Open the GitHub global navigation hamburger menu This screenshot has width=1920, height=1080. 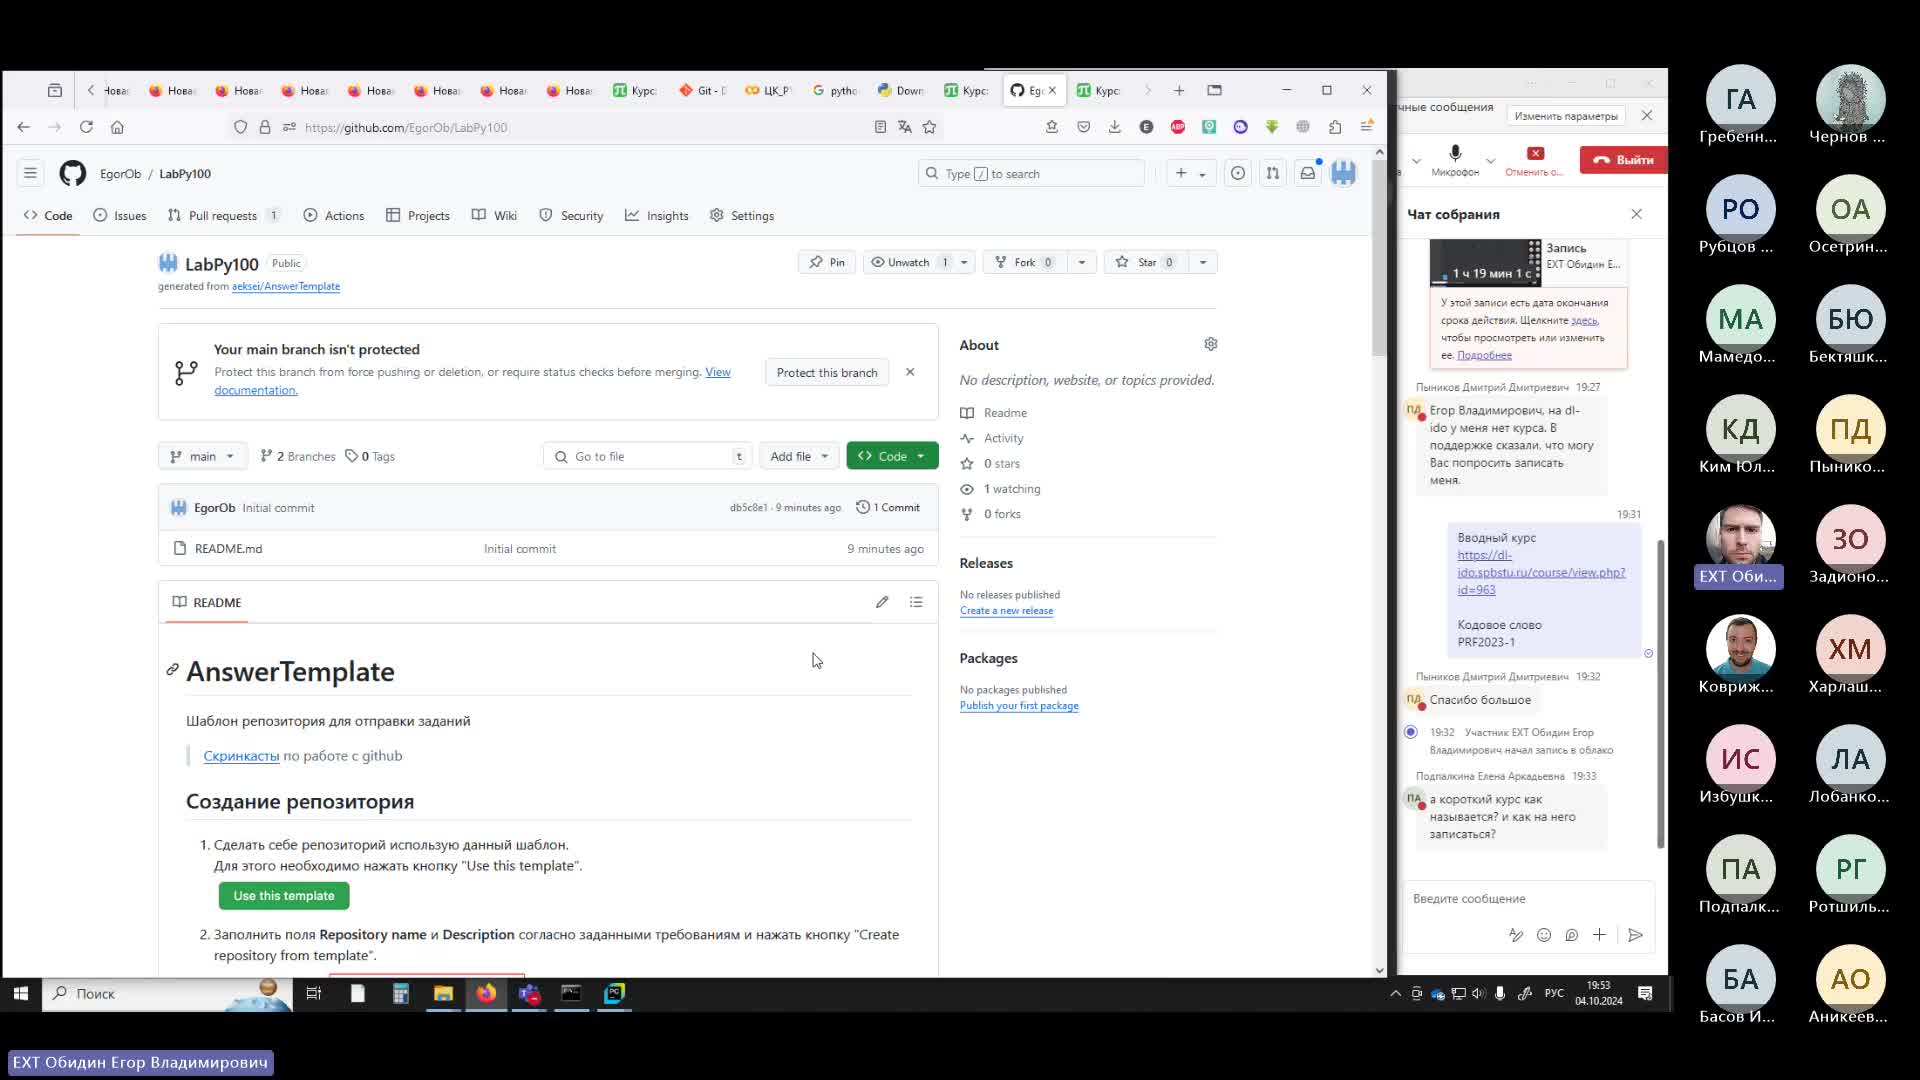coord(30,173)
